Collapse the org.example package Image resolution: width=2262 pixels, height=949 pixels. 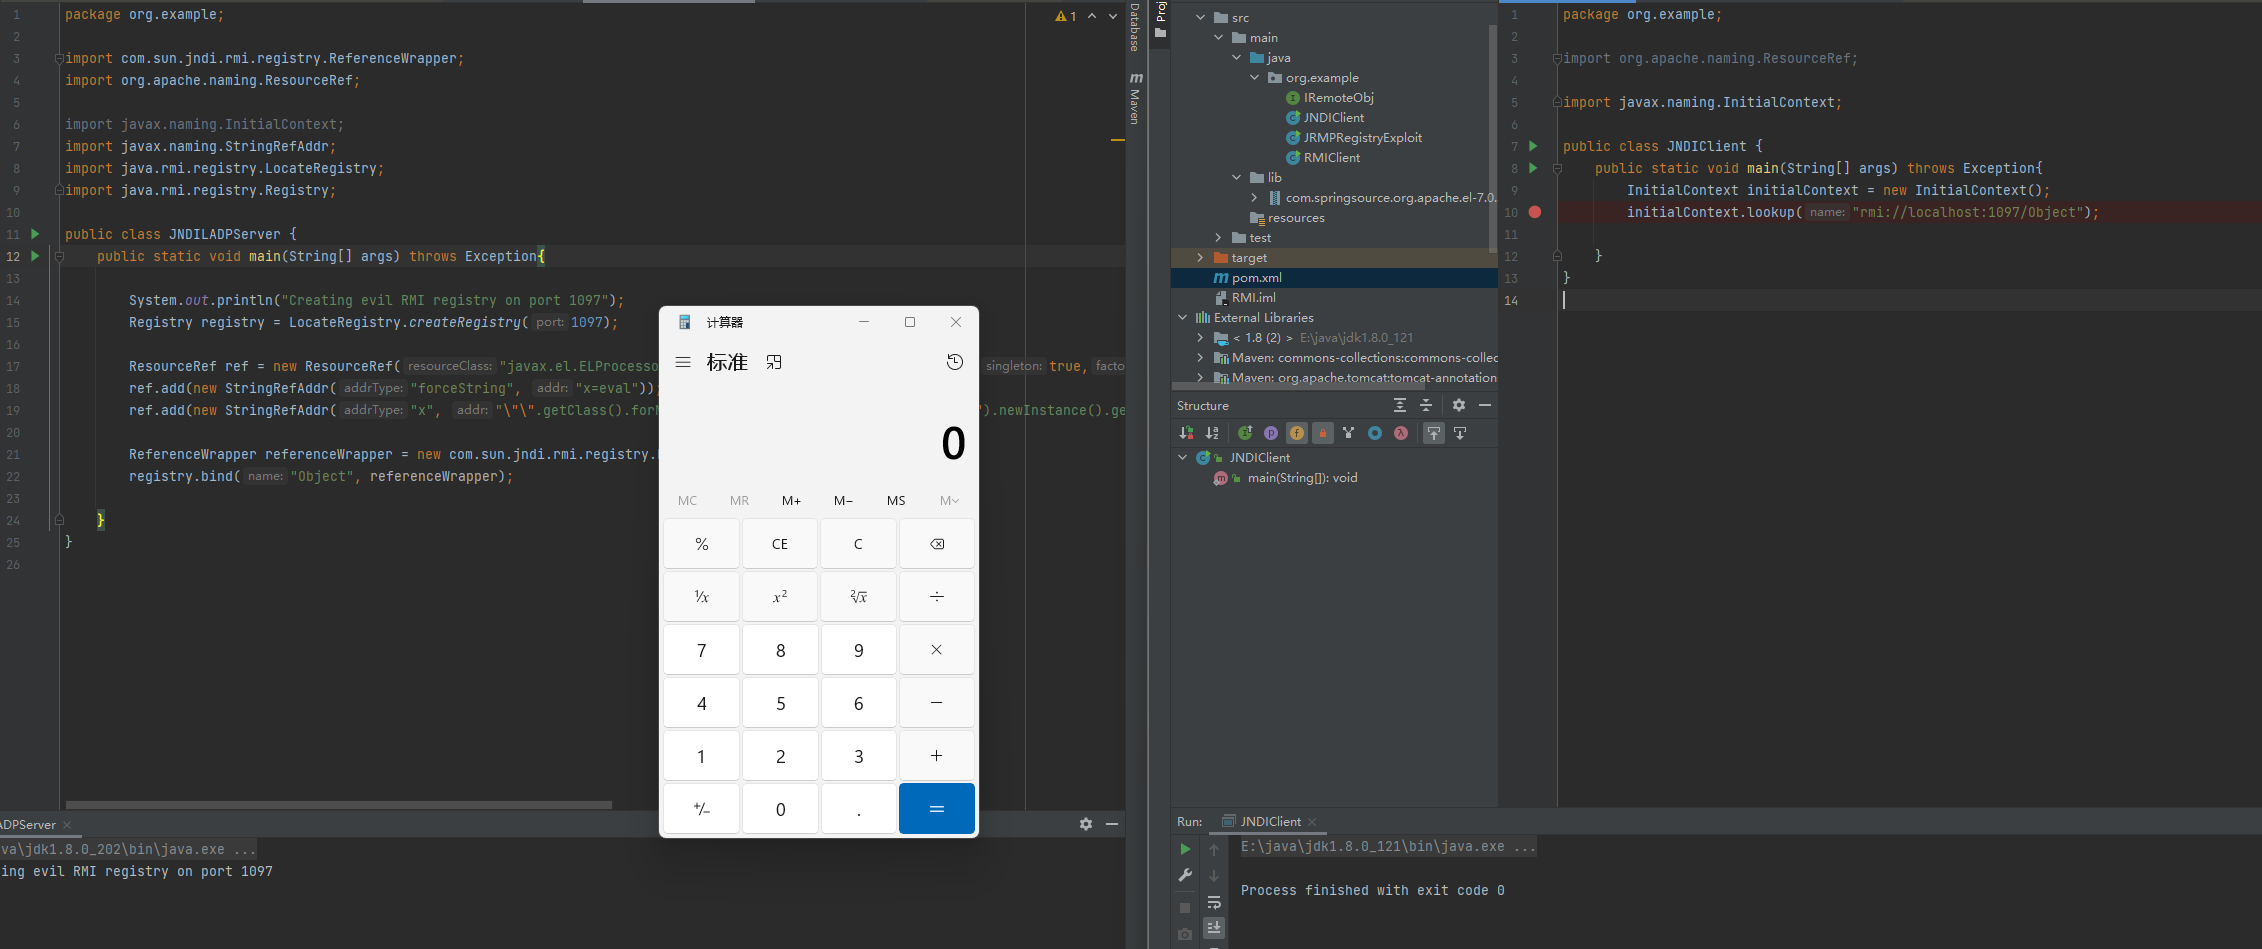[x=1255, y=77]
